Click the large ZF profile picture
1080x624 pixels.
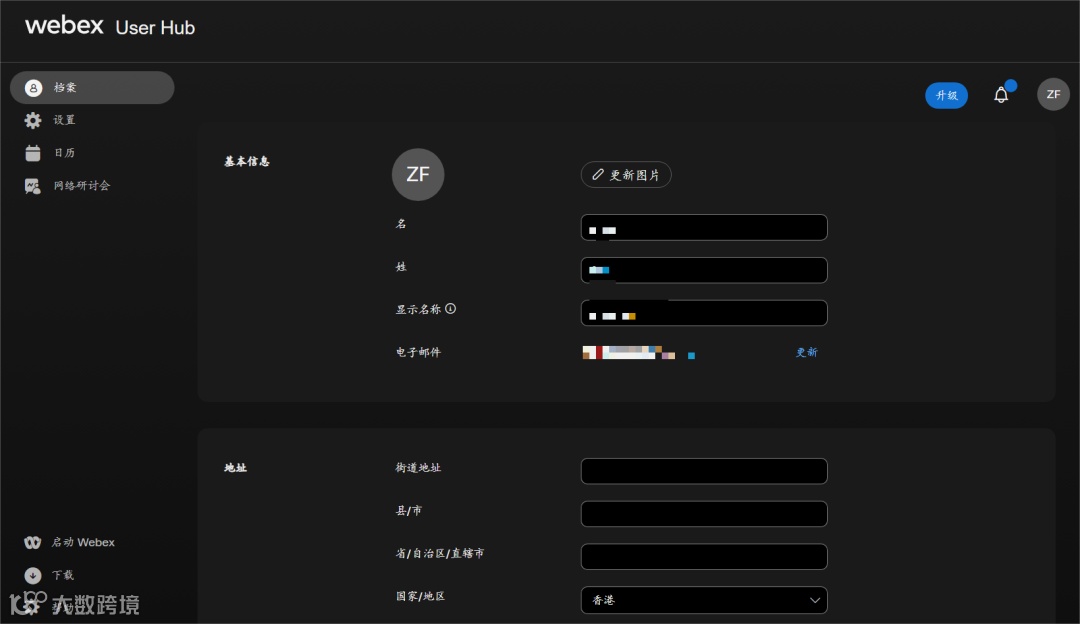click(418, 174)
